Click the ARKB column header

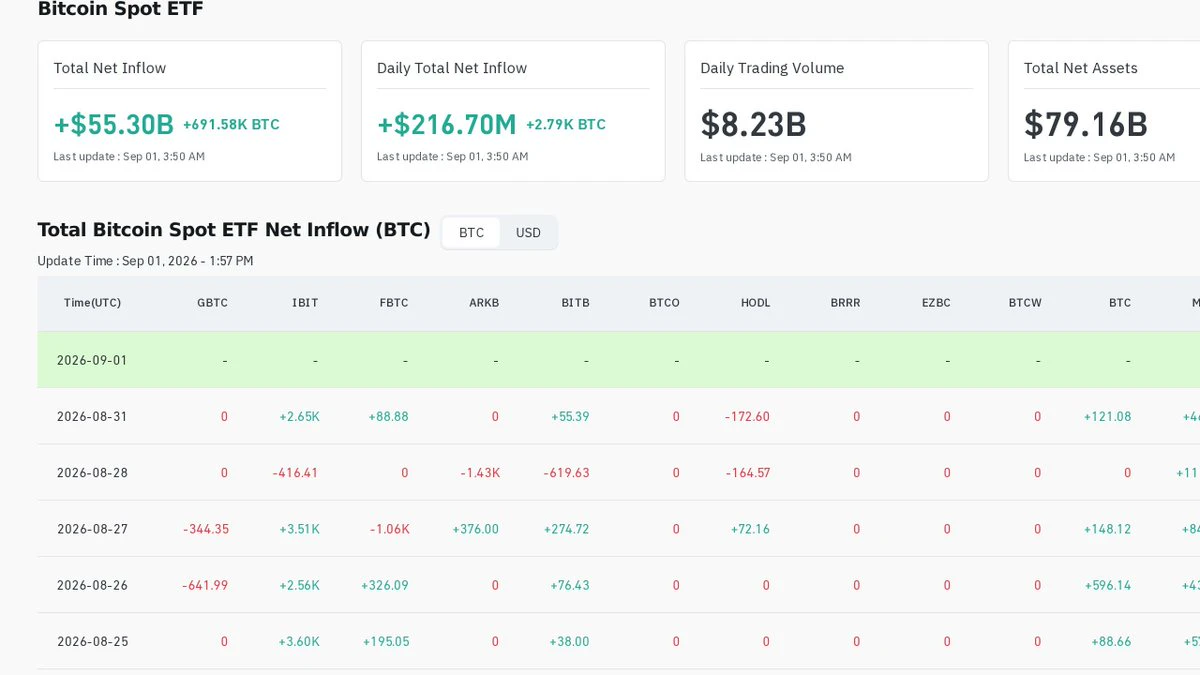click(484, 303)
